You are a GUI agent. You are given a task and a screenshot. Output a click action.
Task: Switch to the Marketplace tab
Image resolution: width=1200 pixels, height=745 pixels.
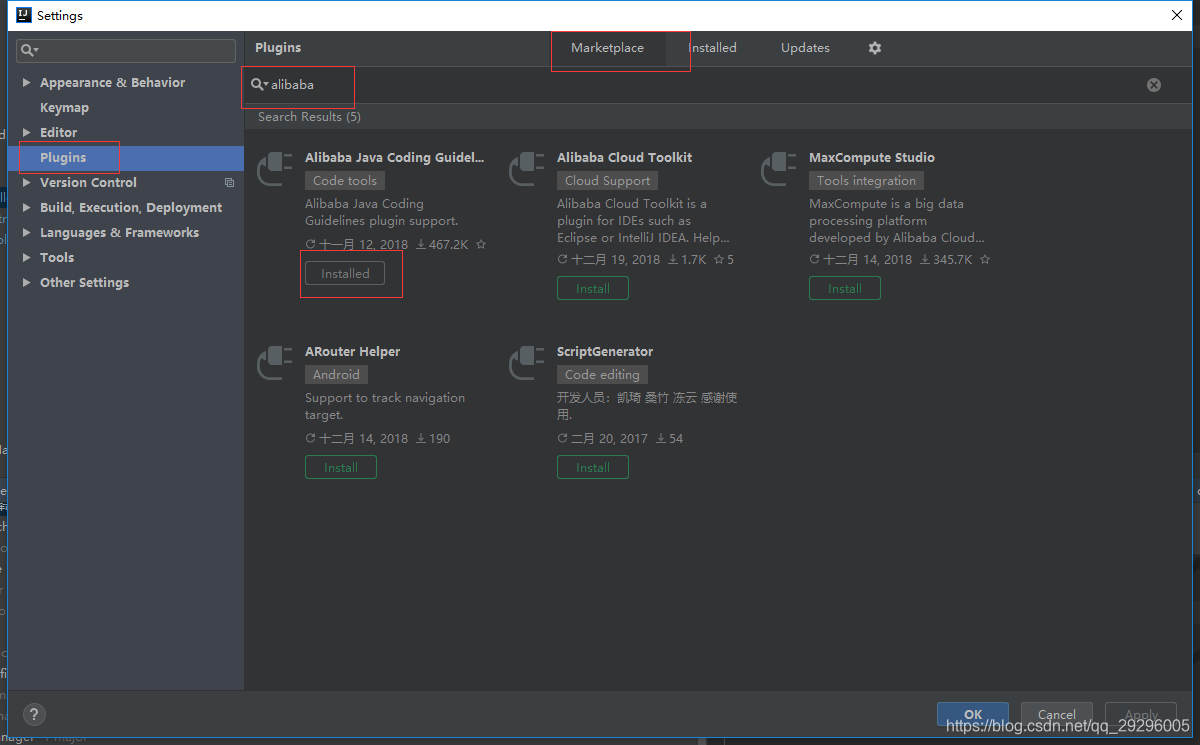tap(607, 48)
